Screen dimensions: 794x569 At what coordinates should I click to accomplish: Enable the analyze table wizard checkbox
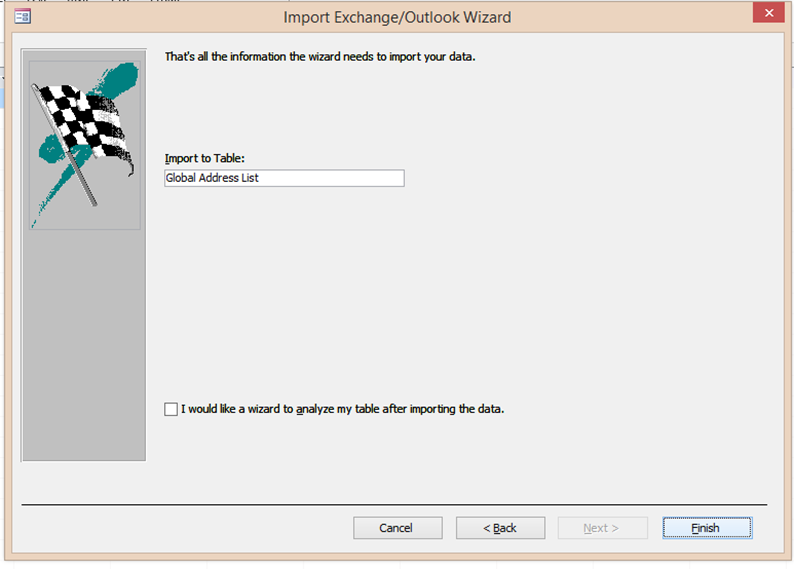pyautogui.click(x=171, y=409)
